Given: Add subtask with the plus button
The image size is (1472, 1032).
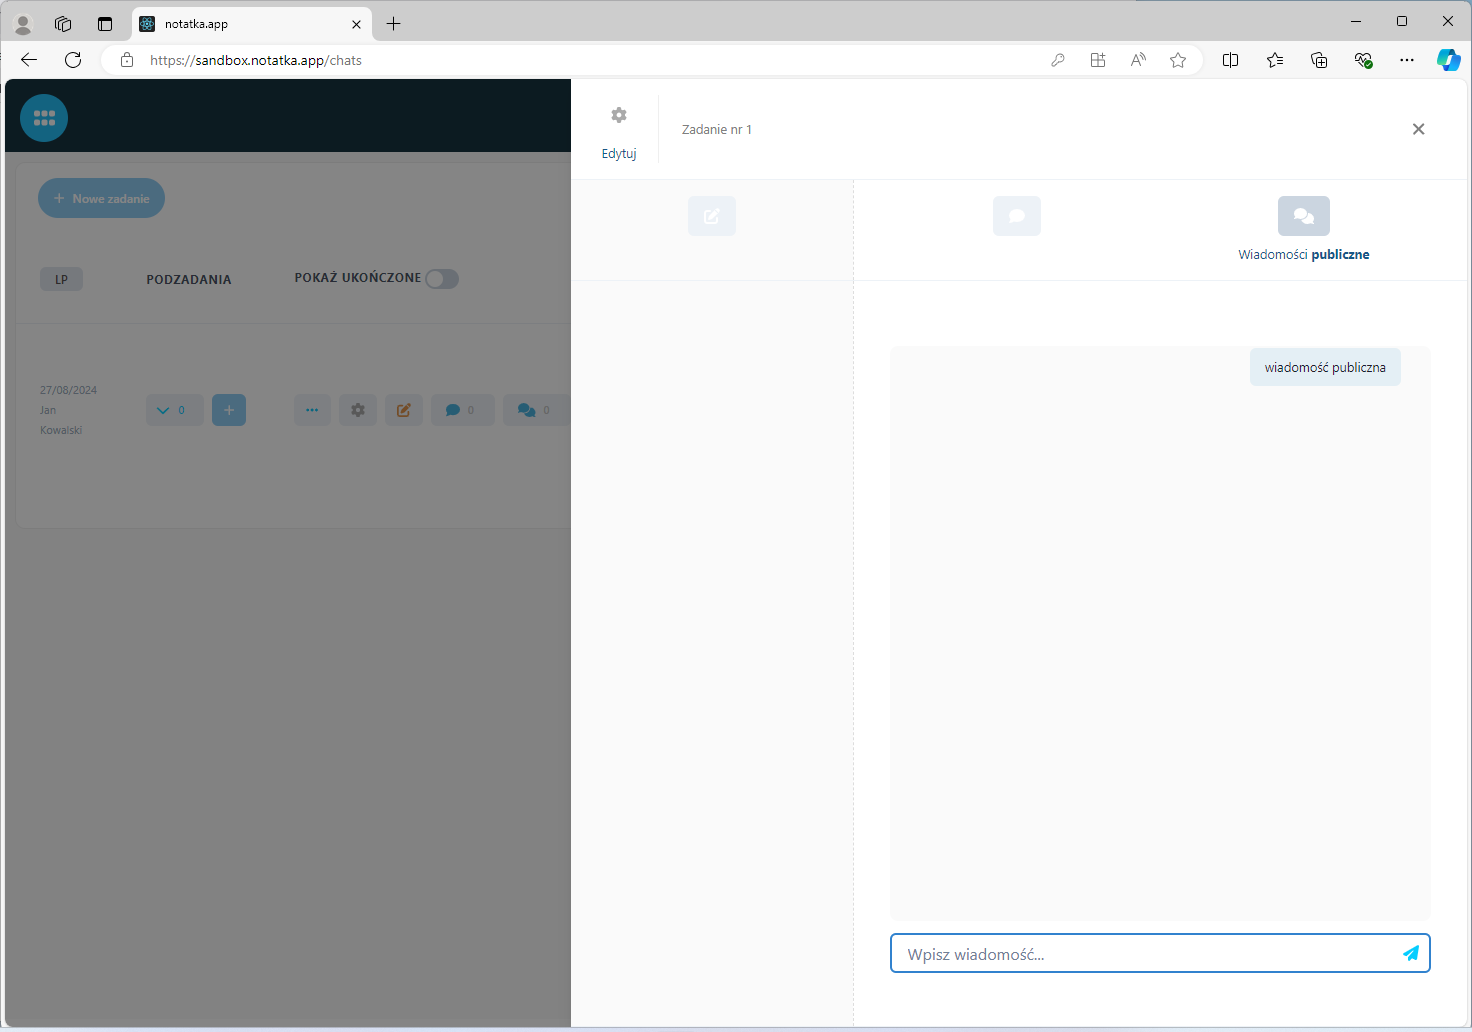Looking at the screenshot, I should click(x=229, y=410).
